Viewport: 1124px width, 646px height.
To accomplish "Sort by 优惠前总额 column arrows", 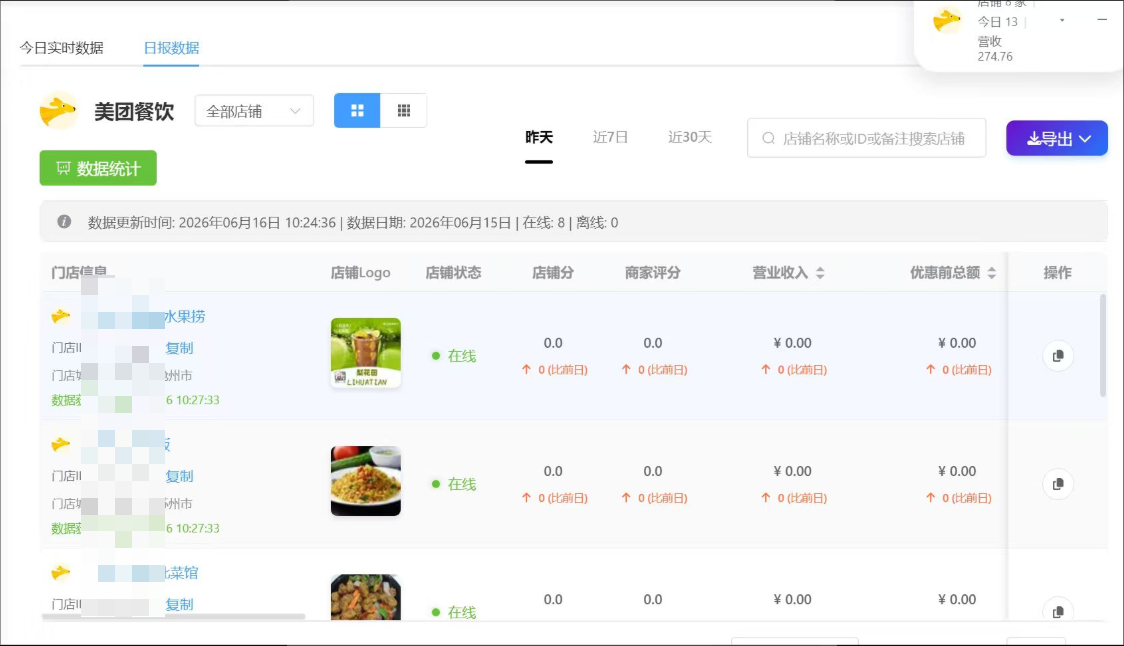I will click(x=991, y=273).
